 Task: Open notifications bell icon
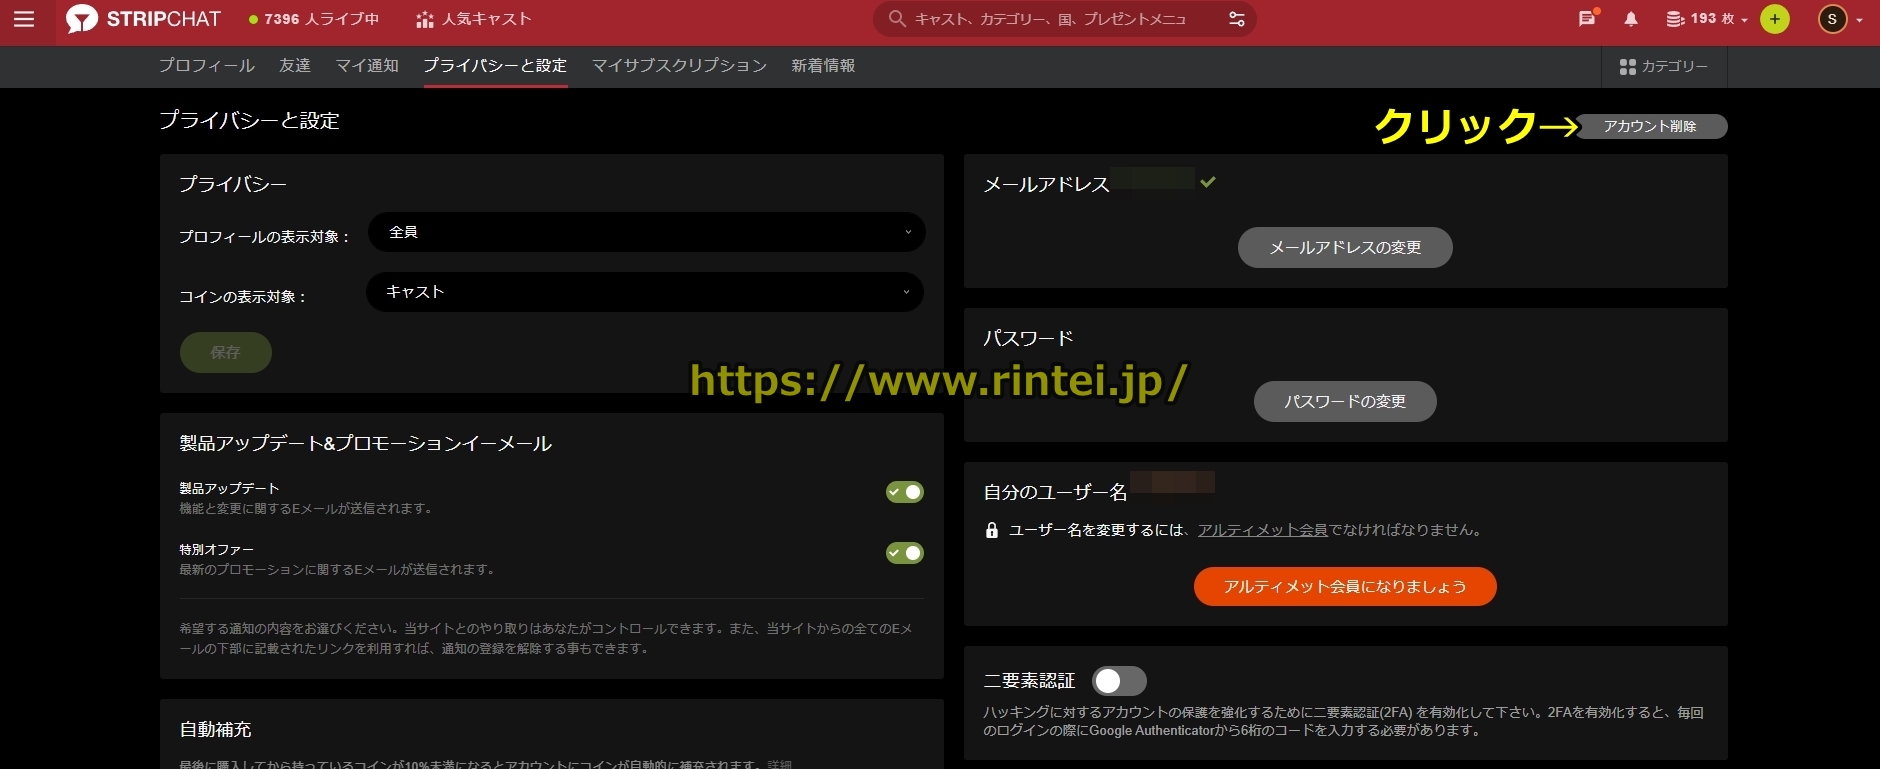[1631, 19]
